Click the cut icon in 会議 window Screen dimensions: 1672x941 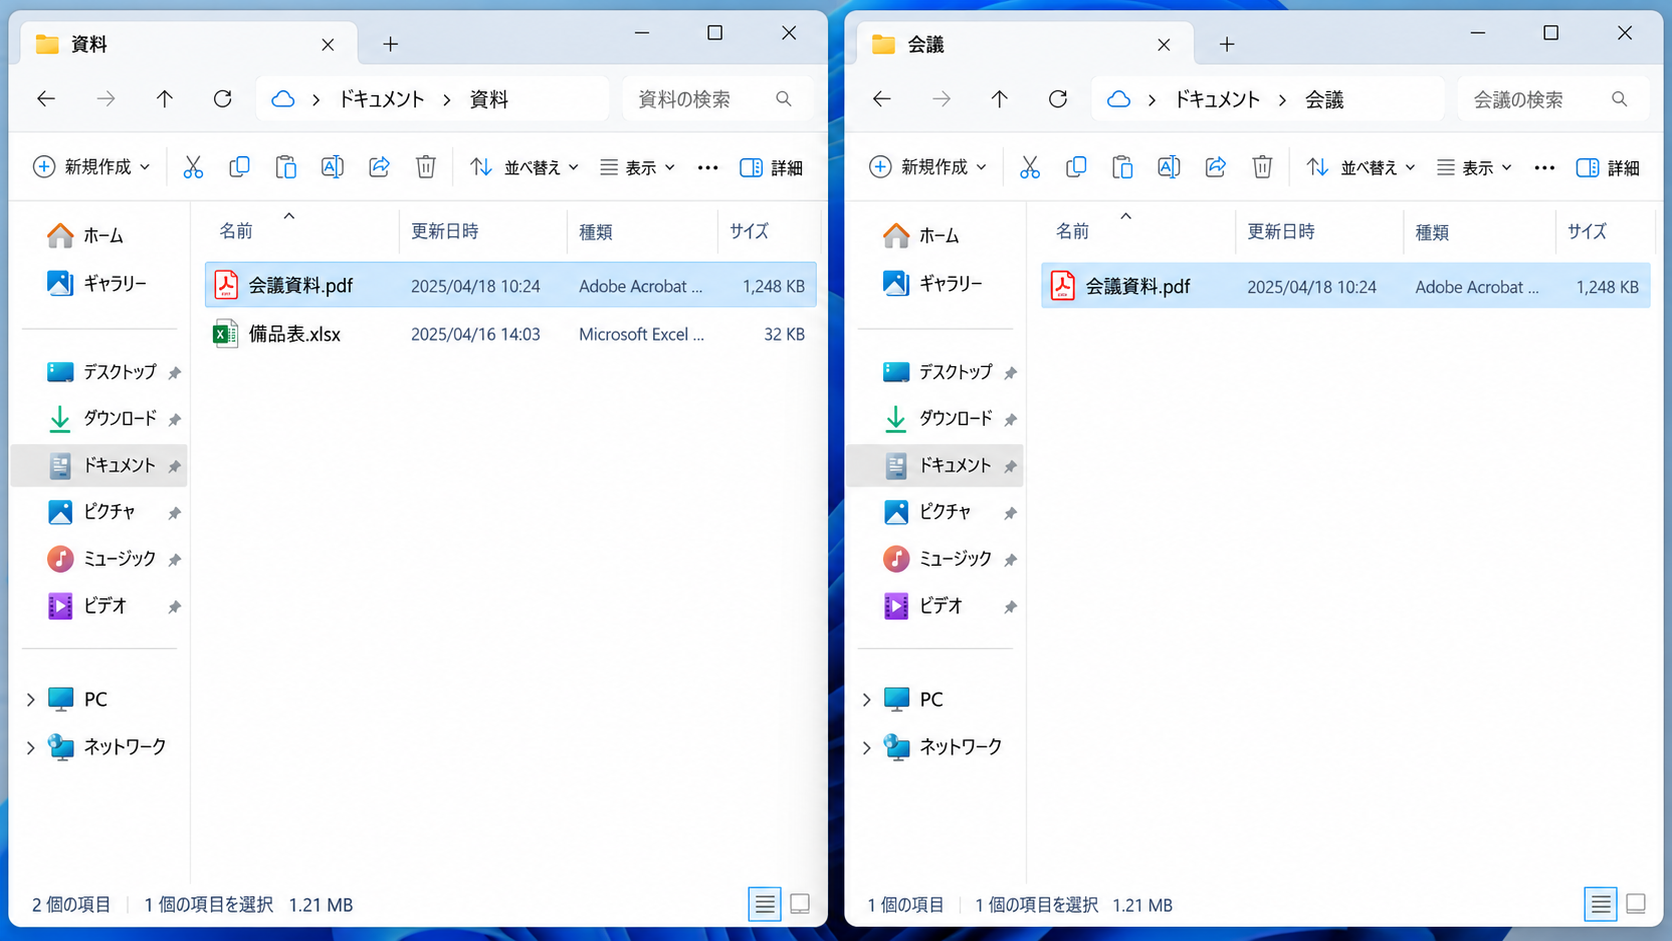click(x=1030, y=167)
